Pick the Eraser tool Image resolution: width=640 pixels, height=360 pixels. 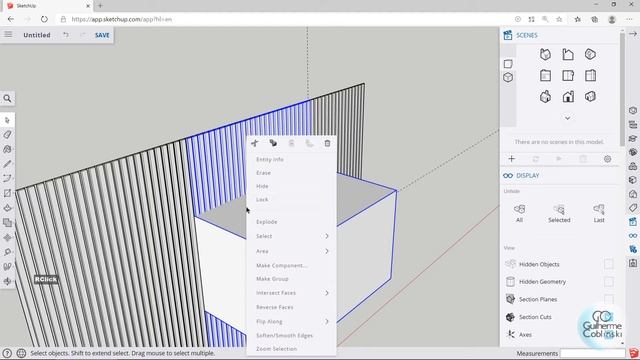[x=7, y=135]
